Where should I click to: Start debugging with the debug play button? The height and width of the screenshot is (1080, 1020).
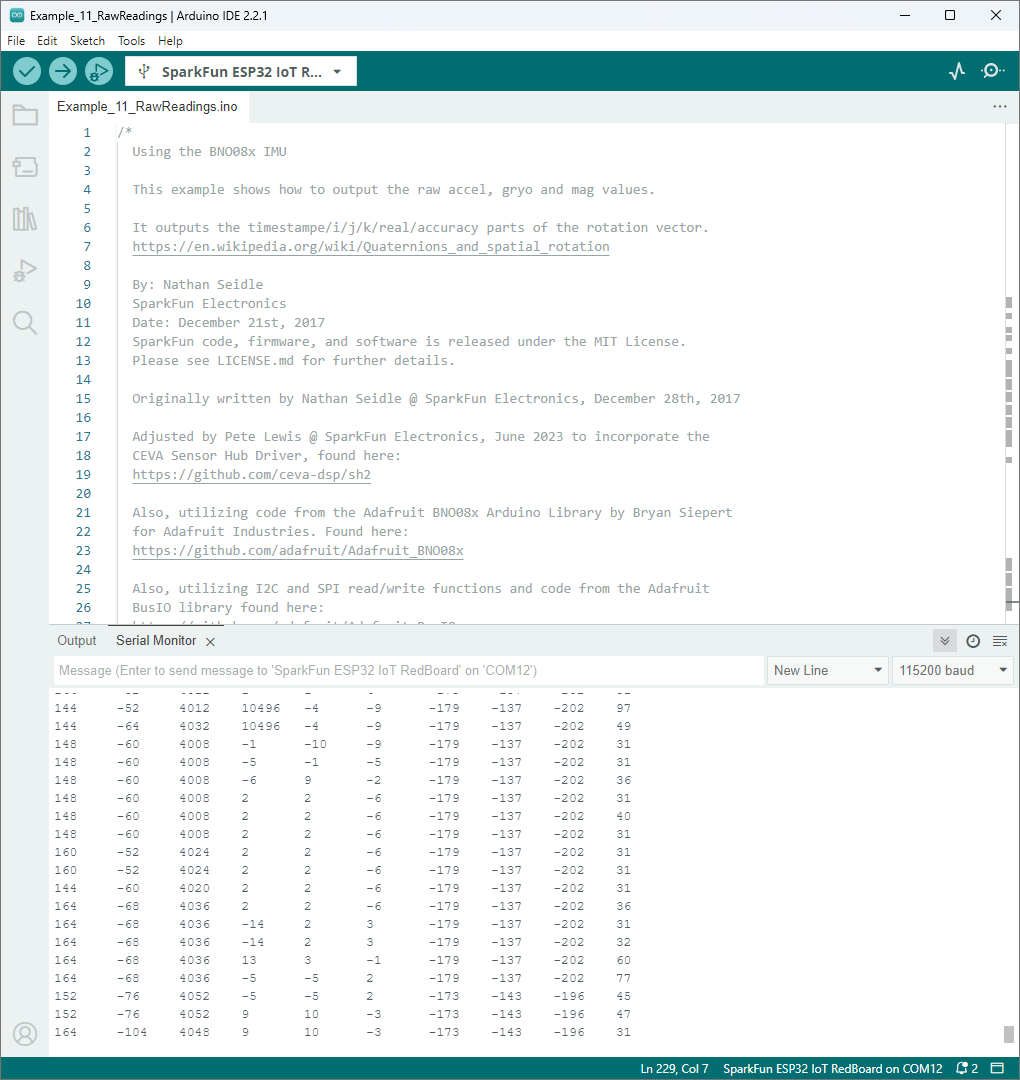pos(98,71)
